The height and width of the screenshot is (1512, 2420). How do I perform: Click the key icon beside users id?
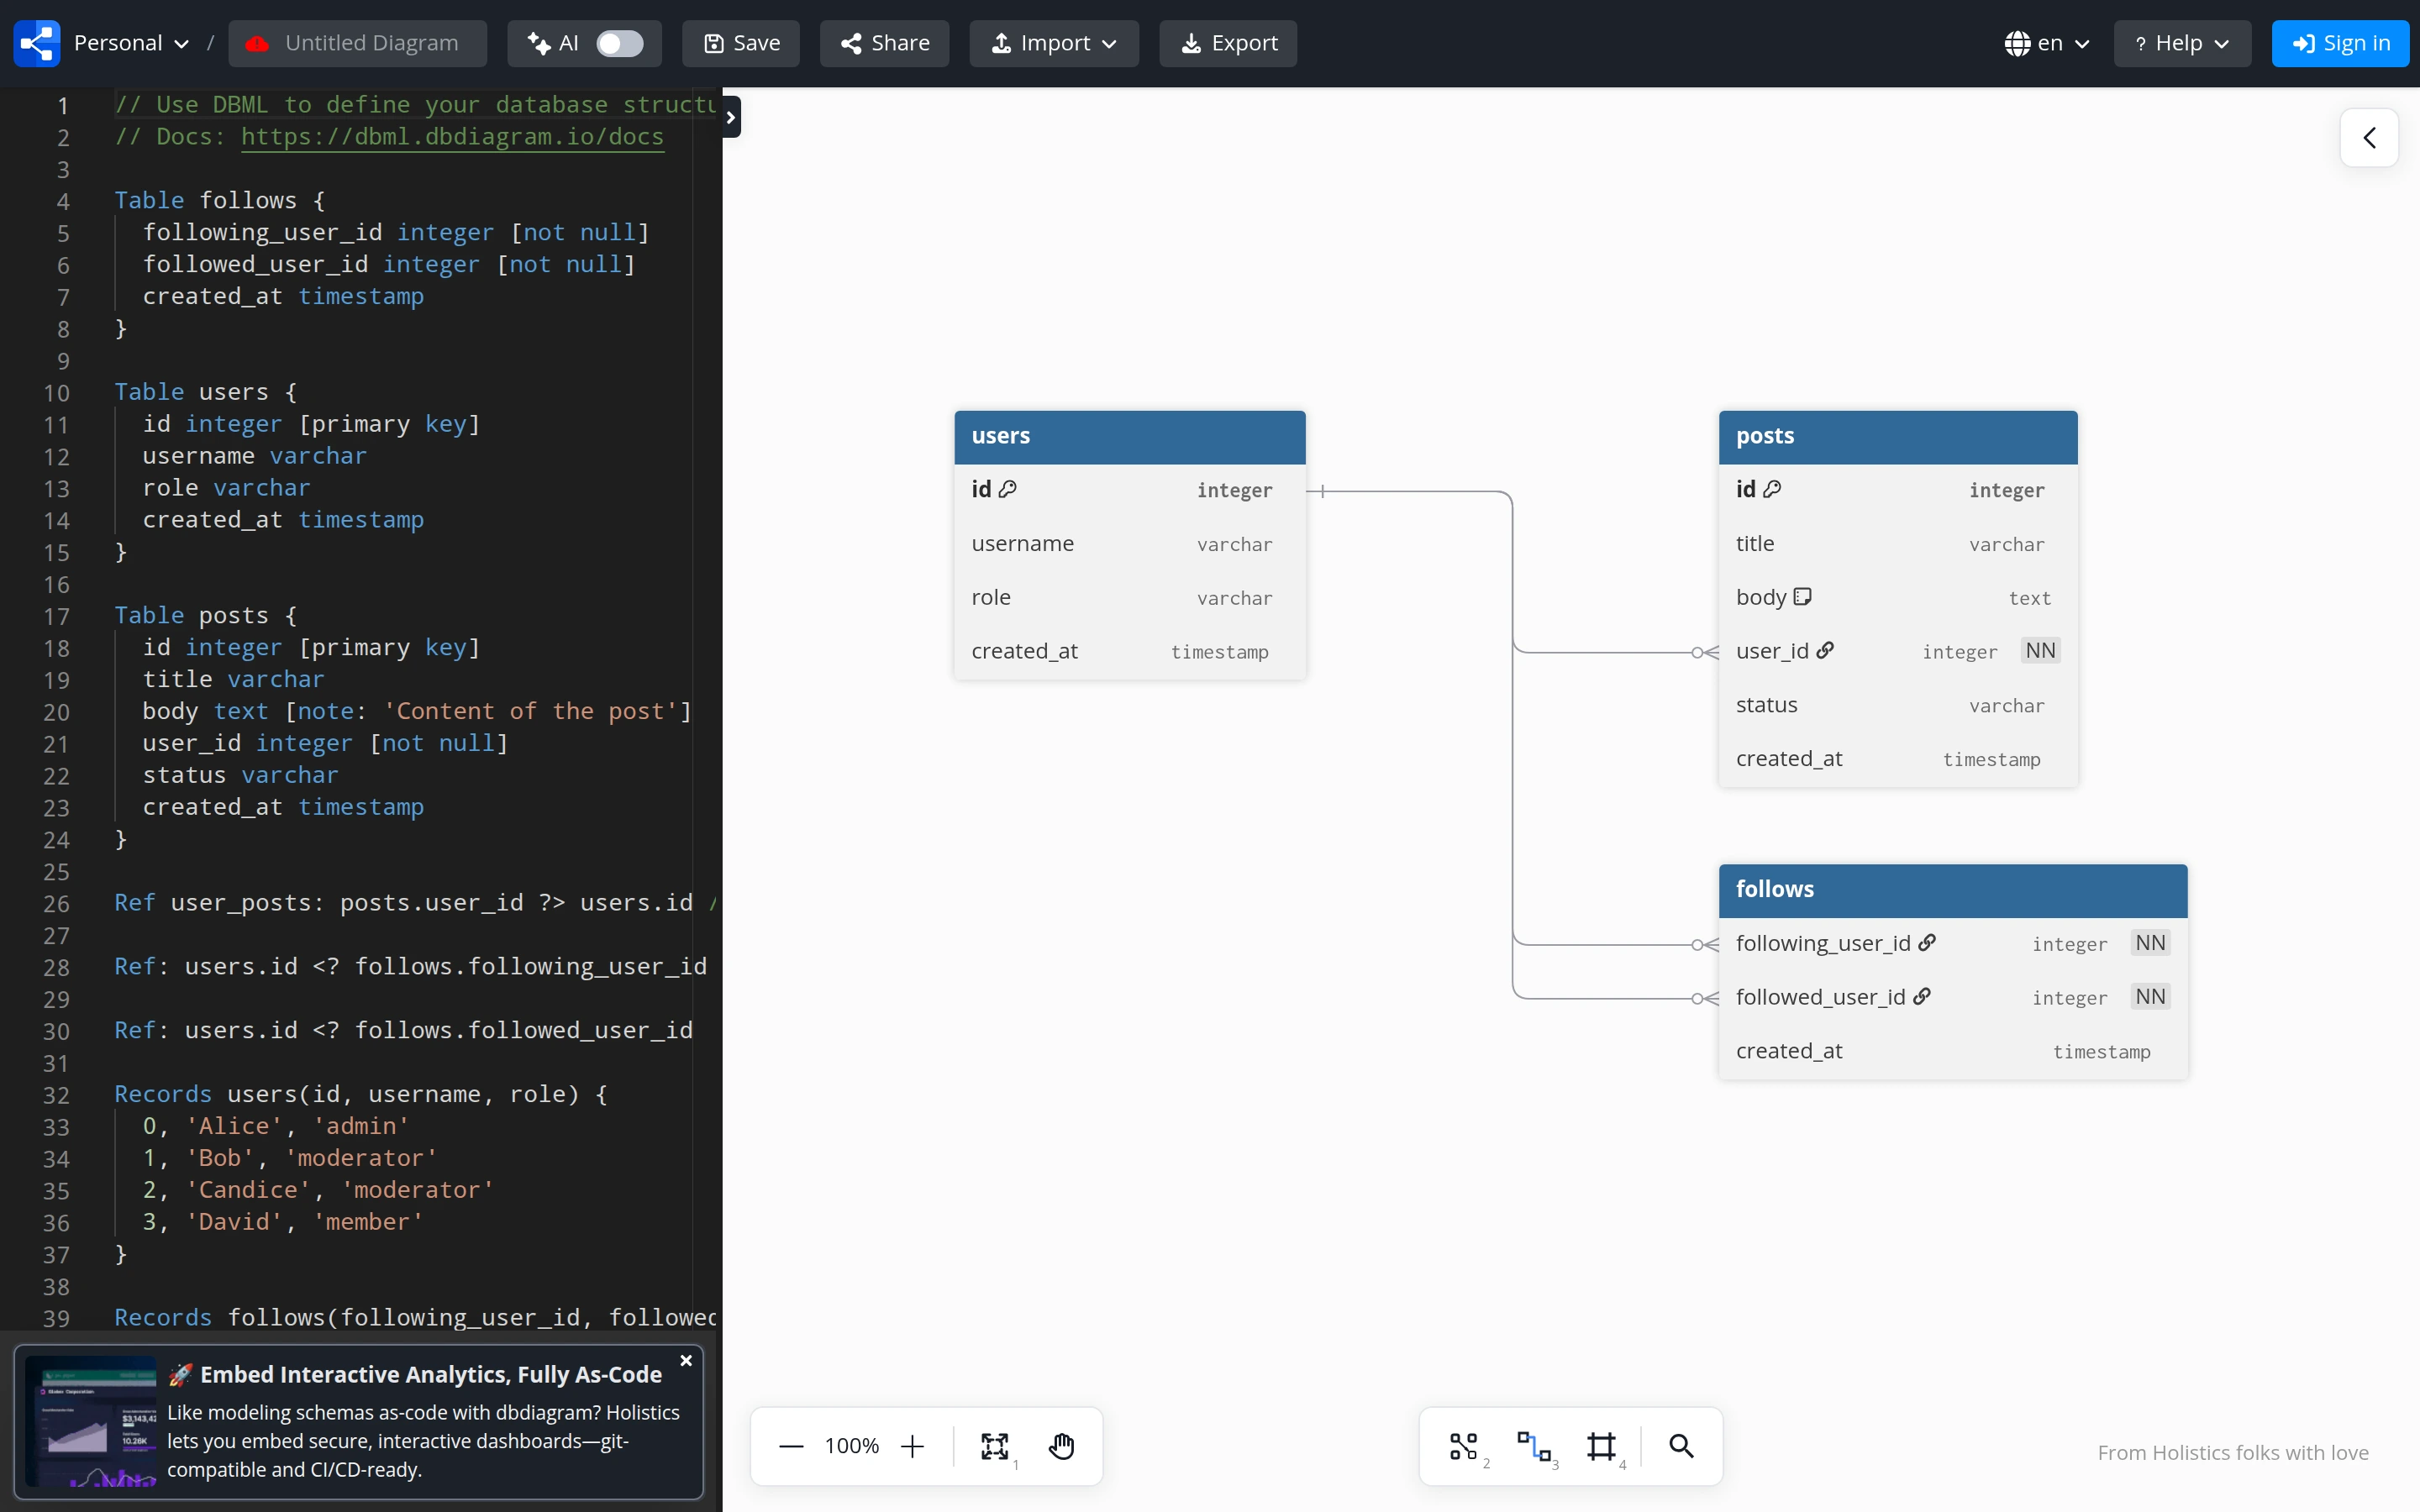pos(1008,489)
